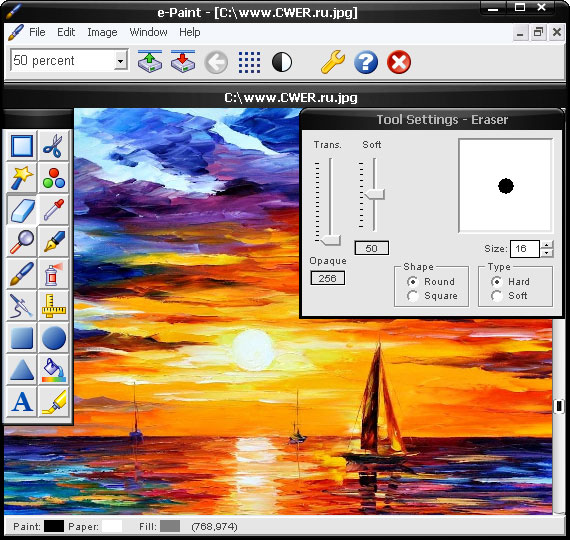570x540 pixels.
Task: Increase eraser size with up stepper
Action: (x=547, y=245)
